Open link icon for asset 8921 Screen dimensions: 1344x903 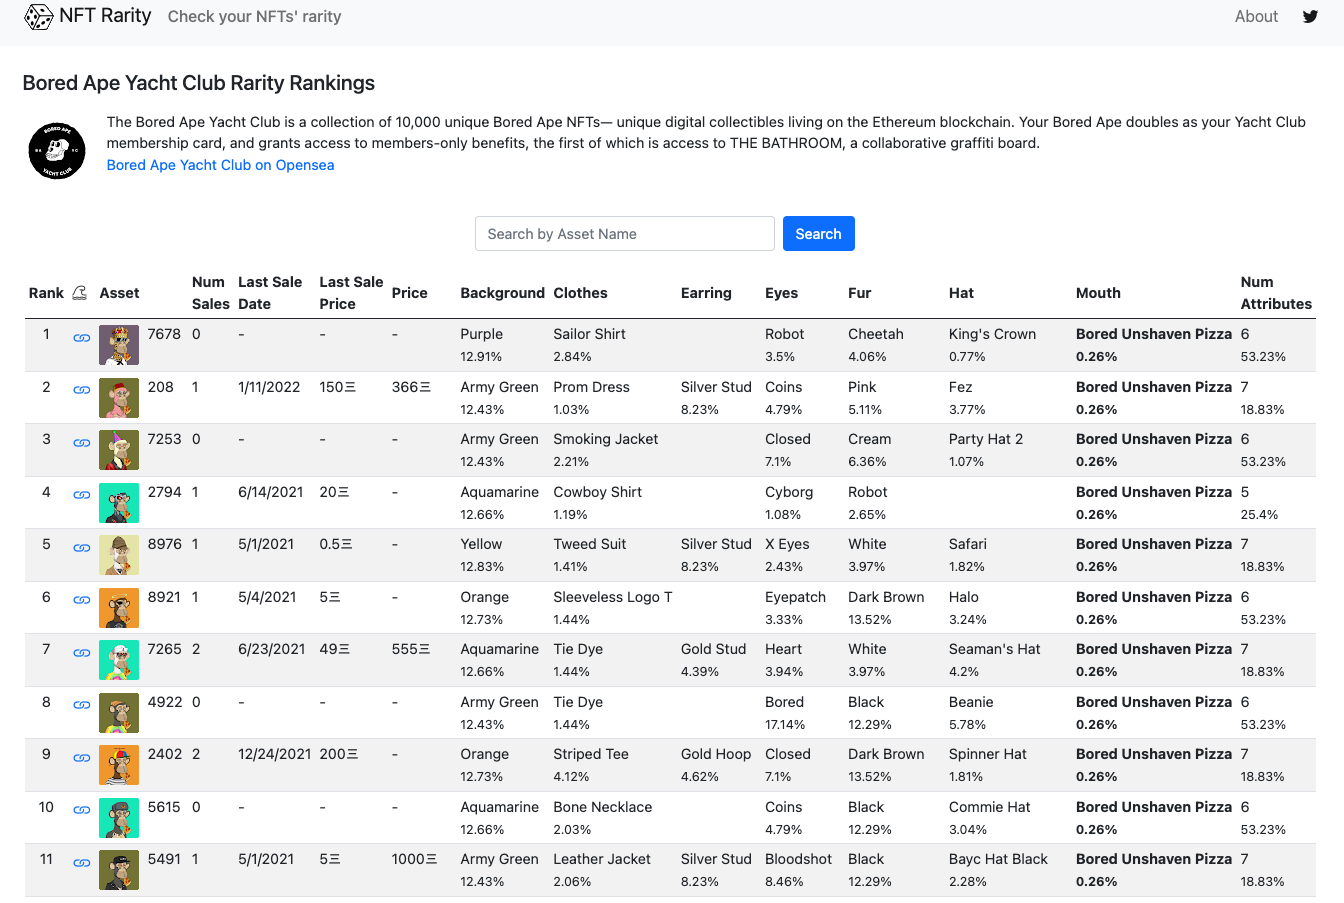pyautogui.click(x=82, y=600)
